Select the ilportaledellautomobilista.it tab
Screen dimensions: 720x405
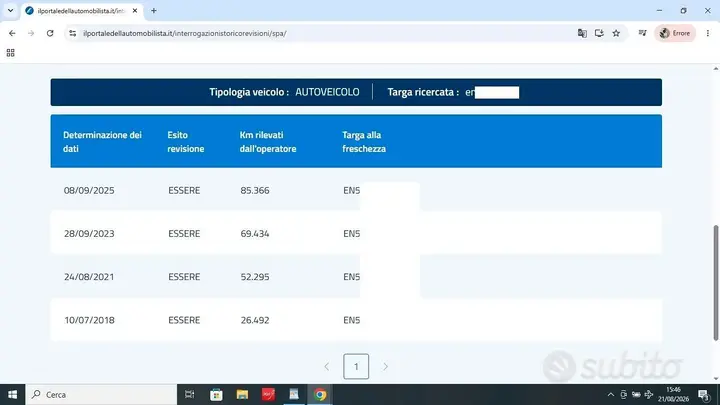[x=82, y=11]
